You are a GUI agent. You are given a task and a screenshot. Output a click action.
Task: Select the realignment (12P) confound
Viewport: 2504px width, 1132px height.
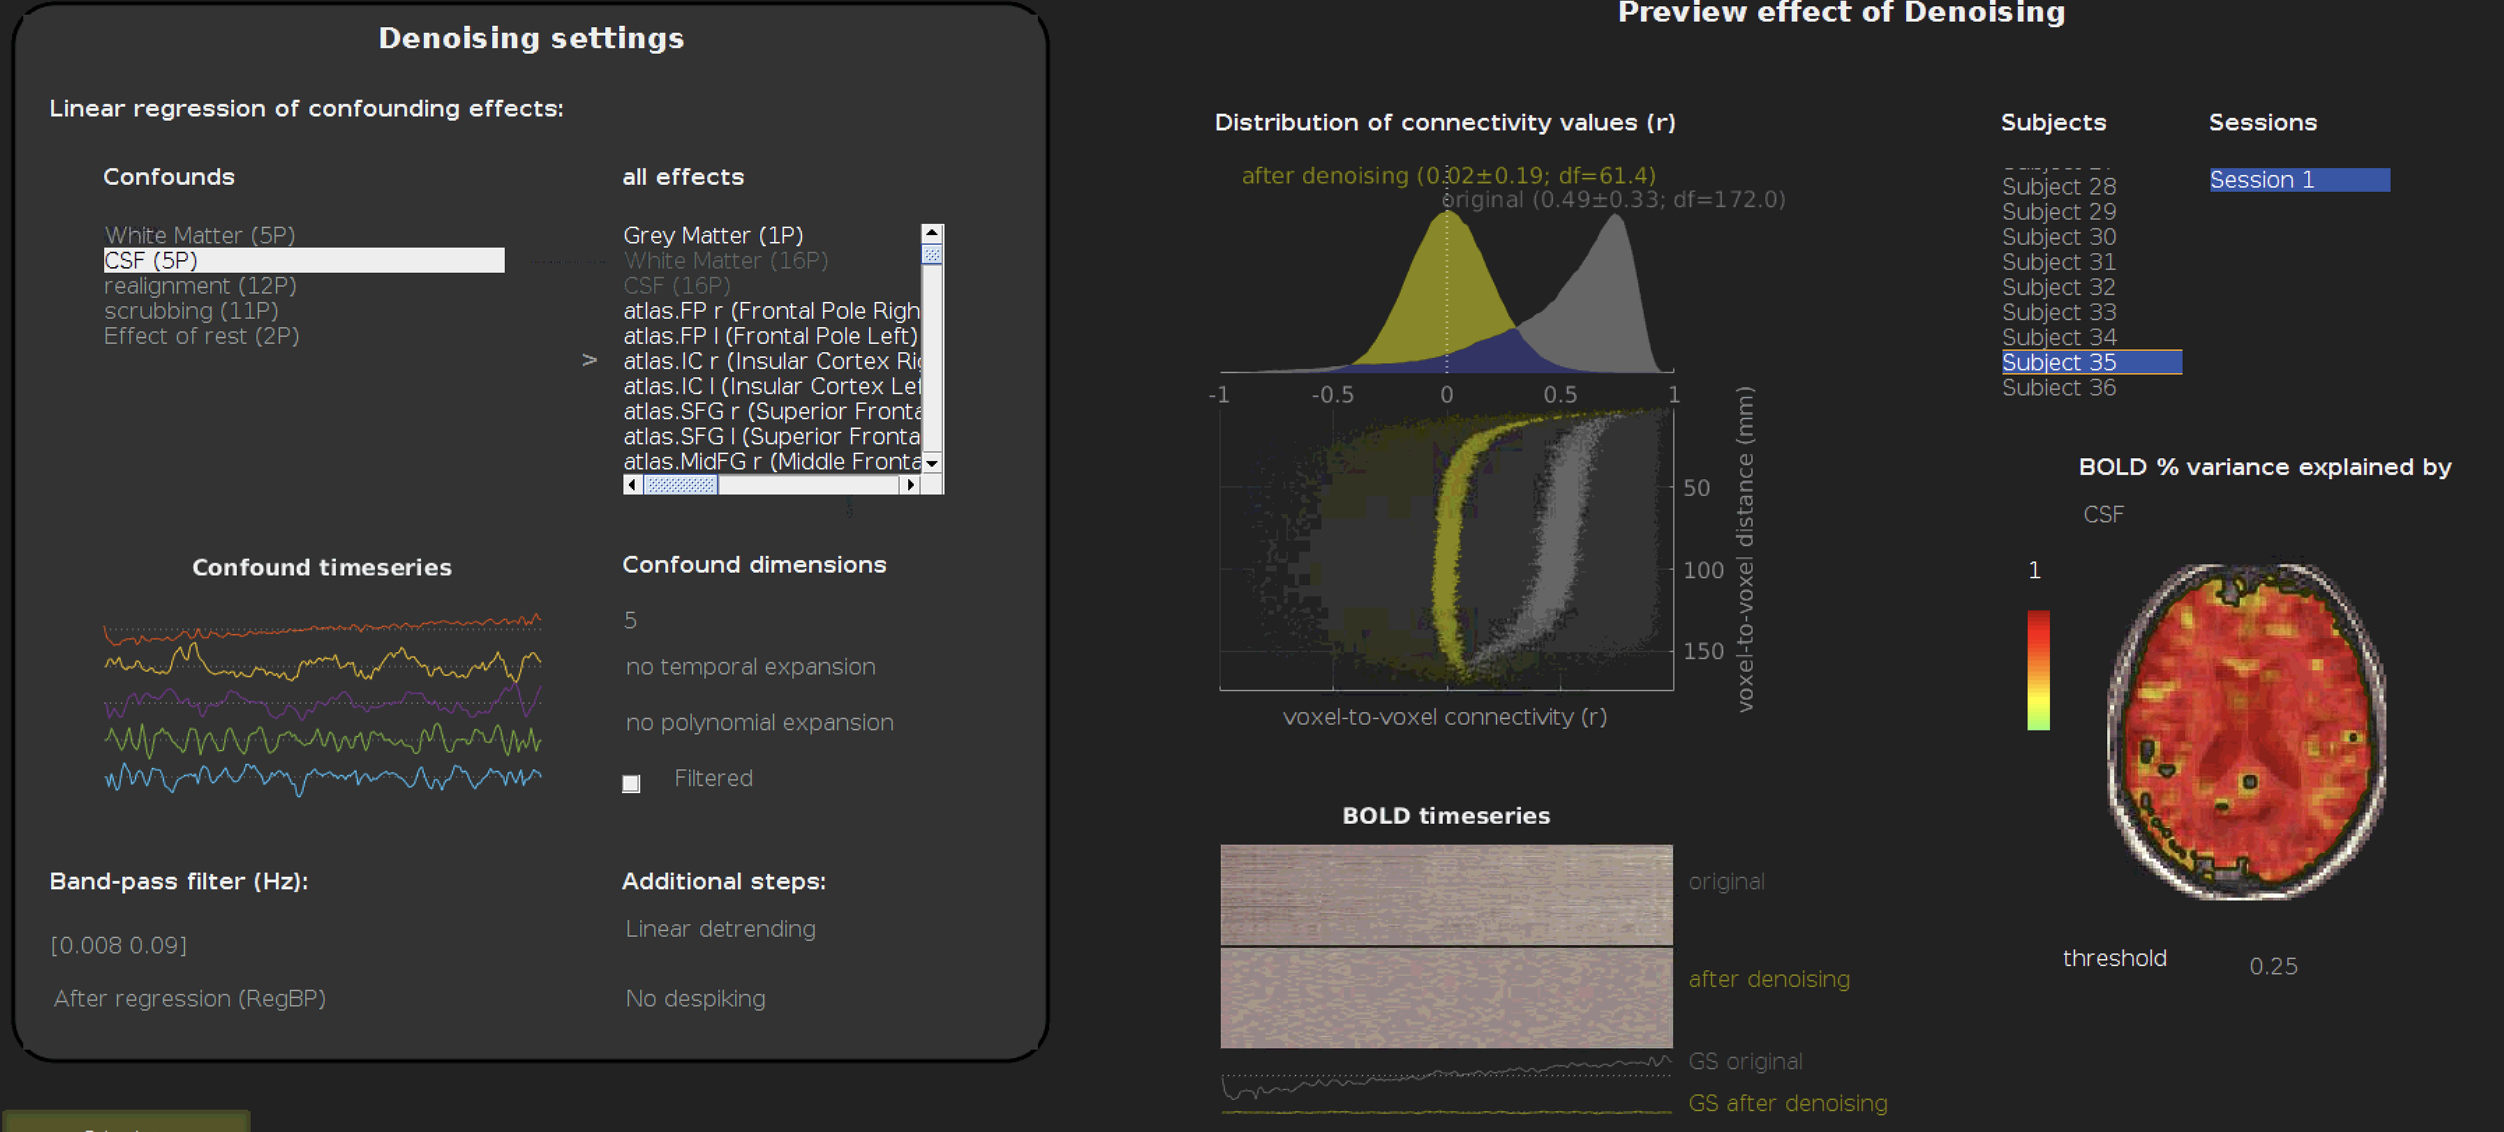(x=200, y=286)
